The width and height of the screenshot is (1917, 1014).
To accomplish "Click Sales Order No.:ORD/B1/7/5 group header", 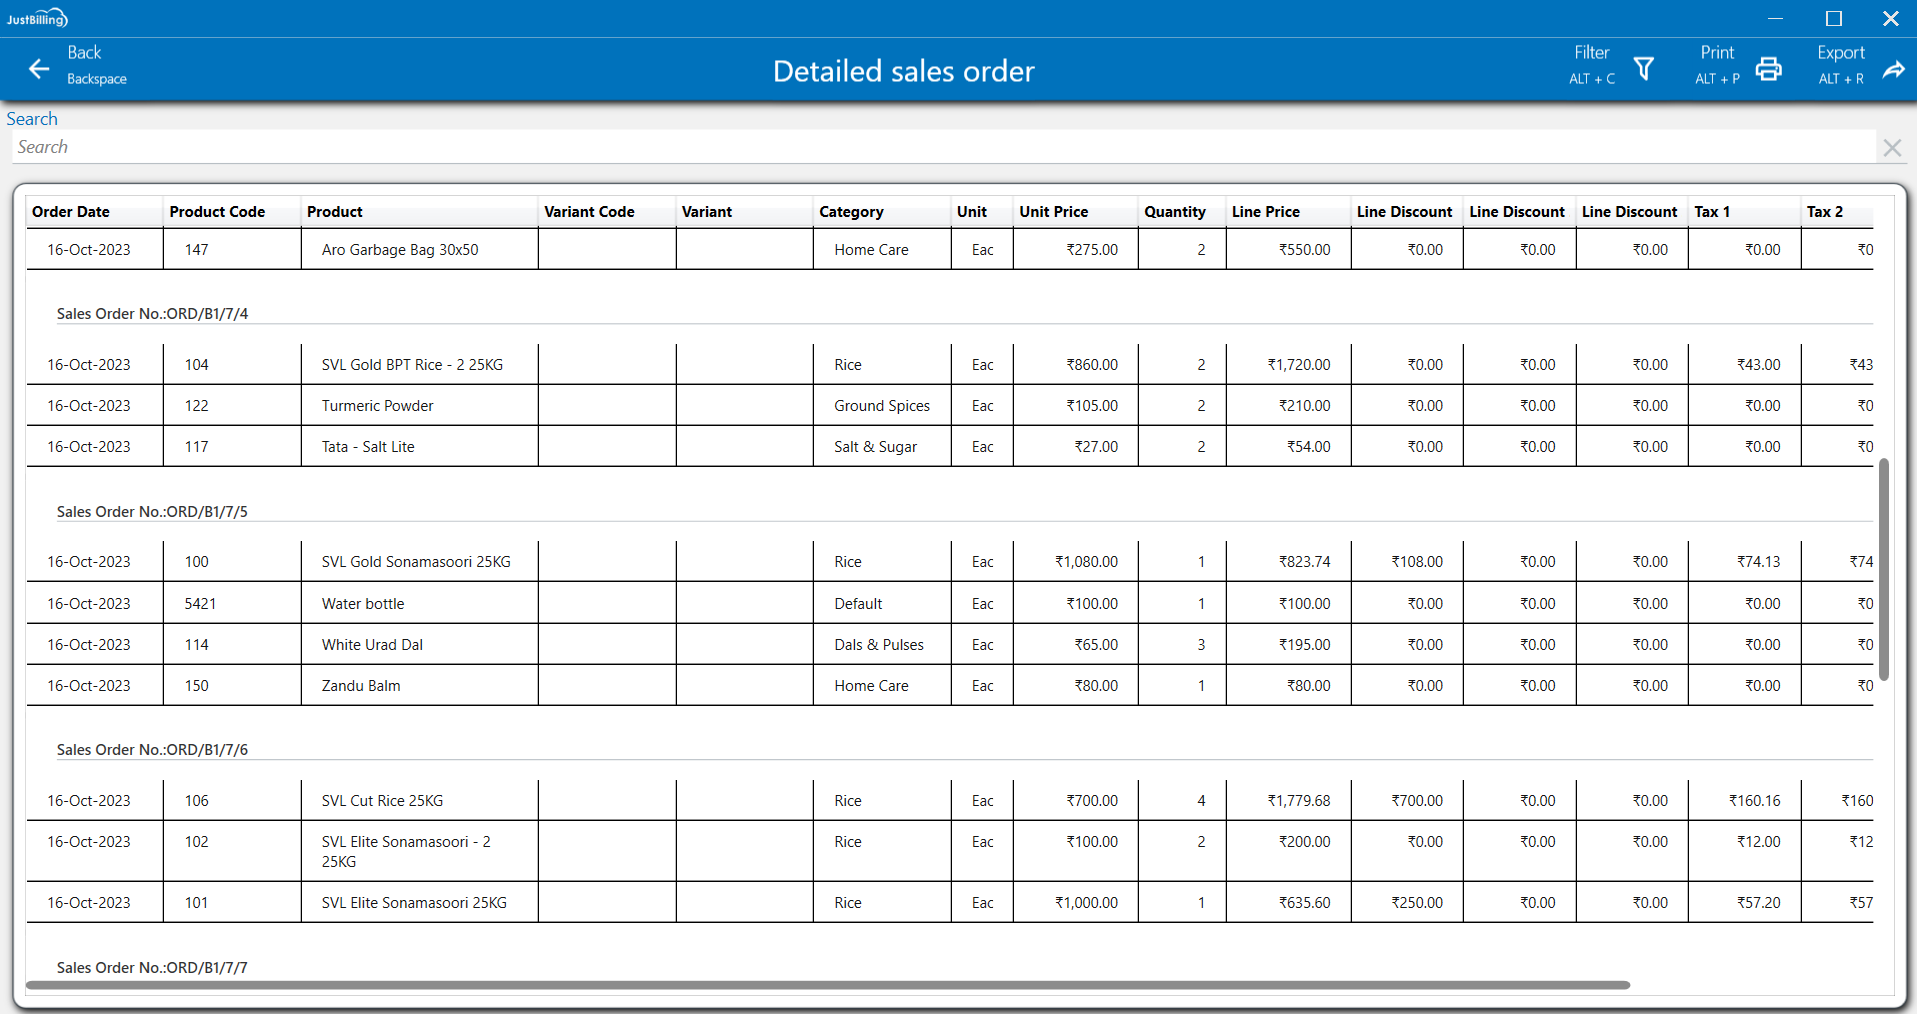I will (x=152, y=512).
